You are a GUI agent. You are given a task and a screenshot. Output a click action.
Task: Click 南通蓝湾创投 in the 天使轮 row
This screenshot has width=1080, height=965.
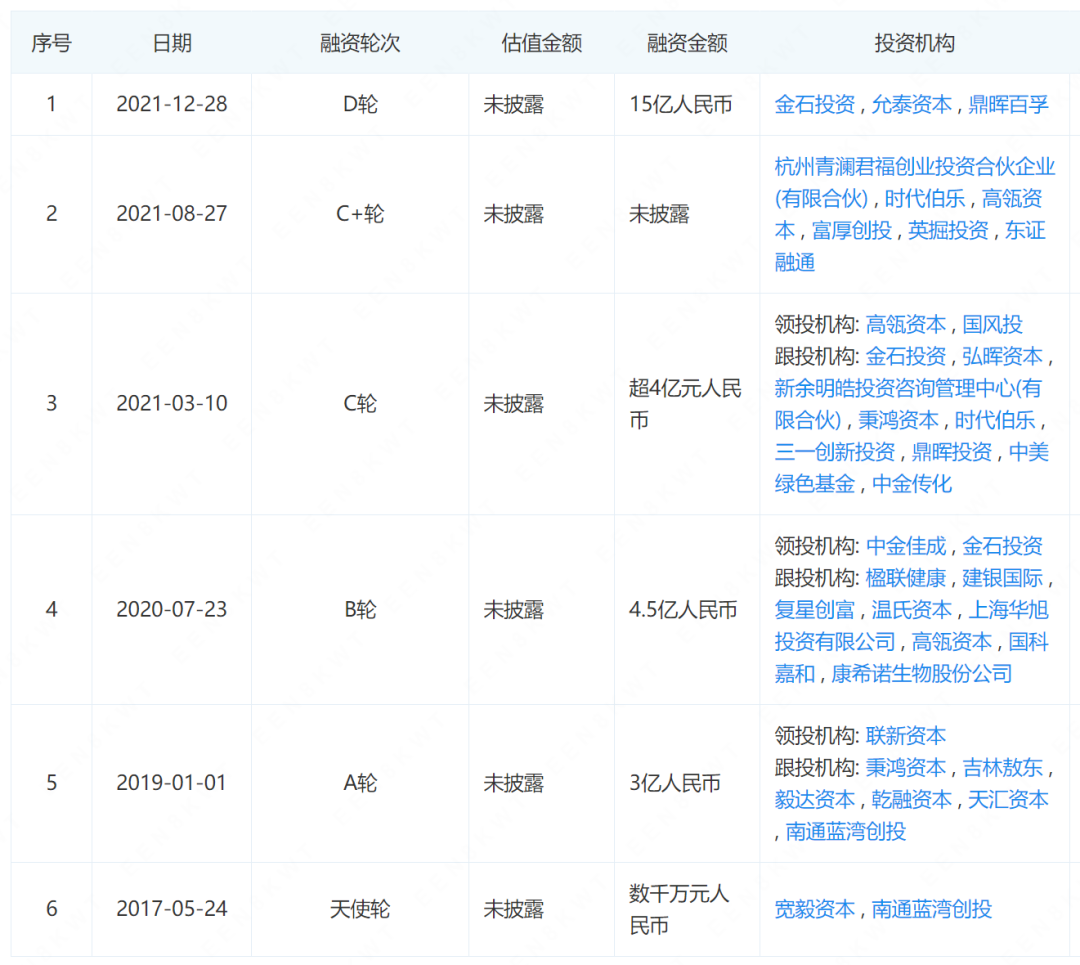931,910
